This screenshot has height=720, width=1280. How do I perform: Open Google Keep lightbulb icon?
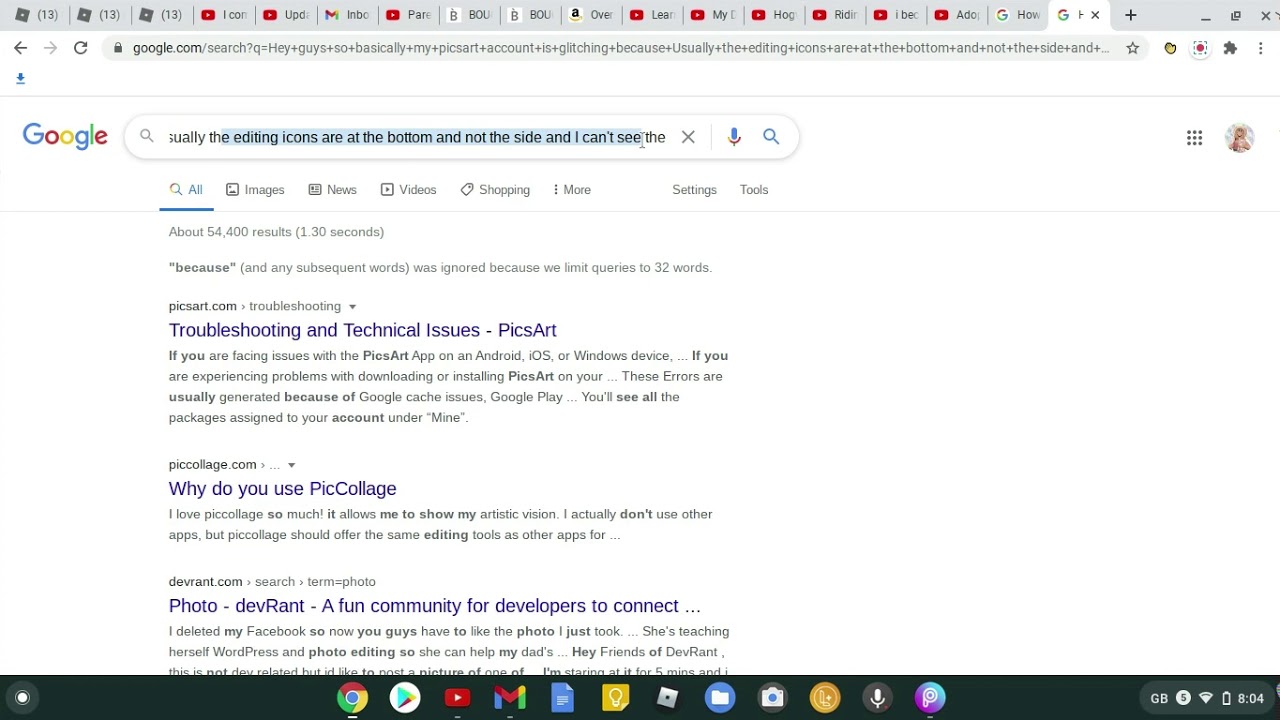pyautogui.click(x=615, y=698)
